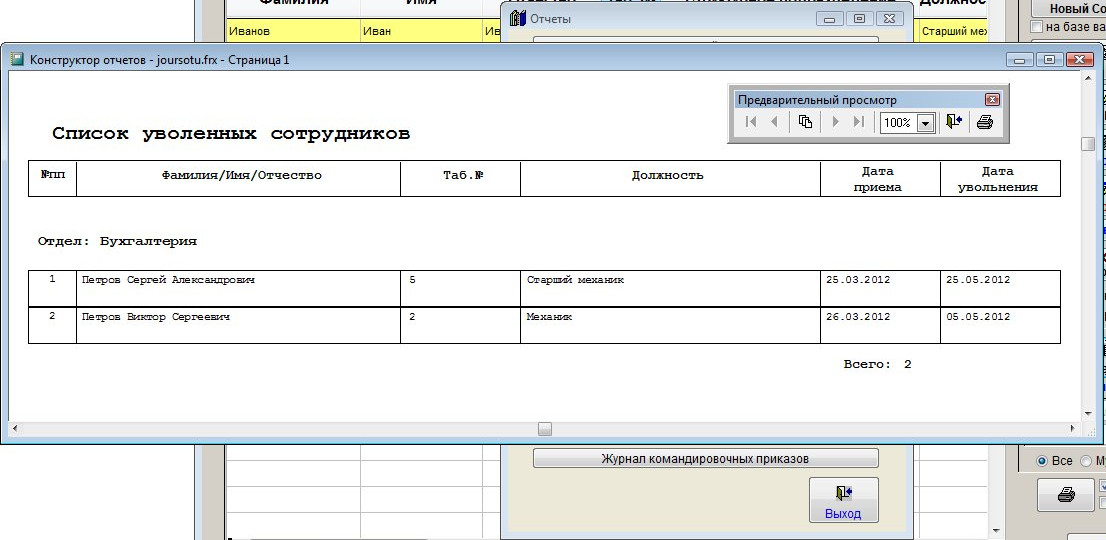The width and height of the screenshot is (1106, 540).
Task: Minimize the Конструктор отчетов window
Action: coord(1021,60)
